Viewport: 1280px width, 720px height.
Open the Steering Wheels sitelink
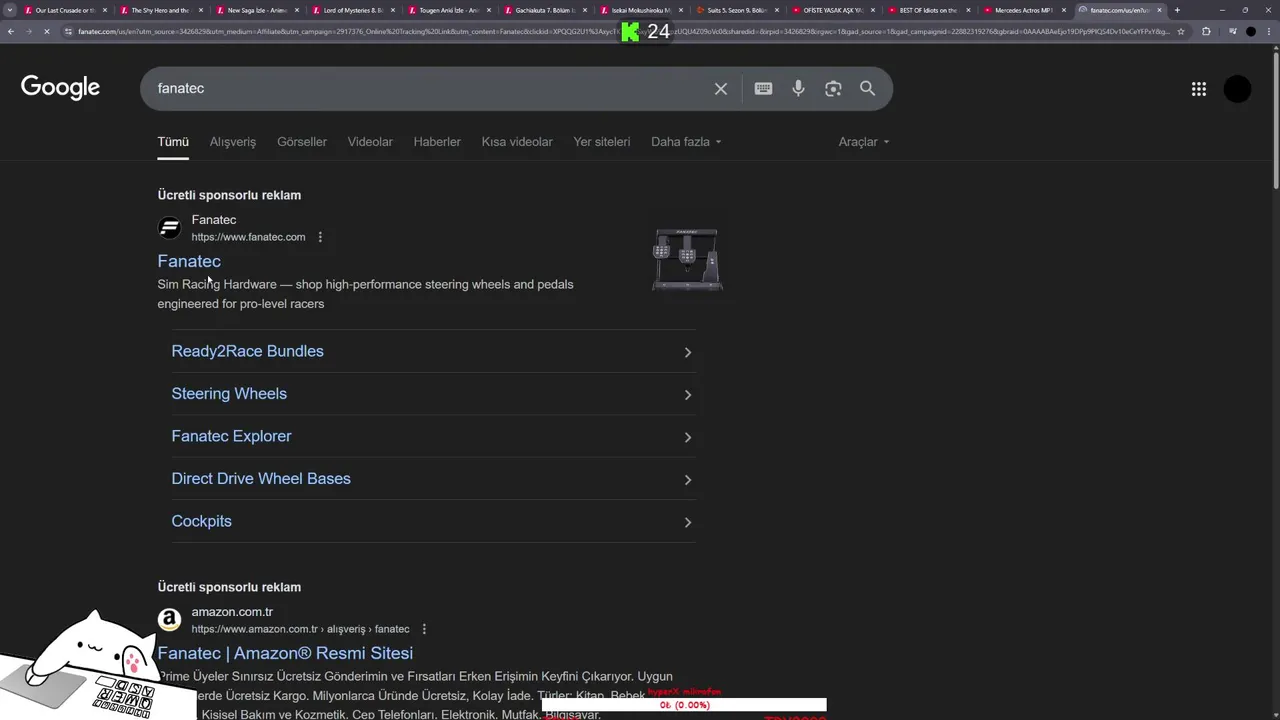point(229,394)
